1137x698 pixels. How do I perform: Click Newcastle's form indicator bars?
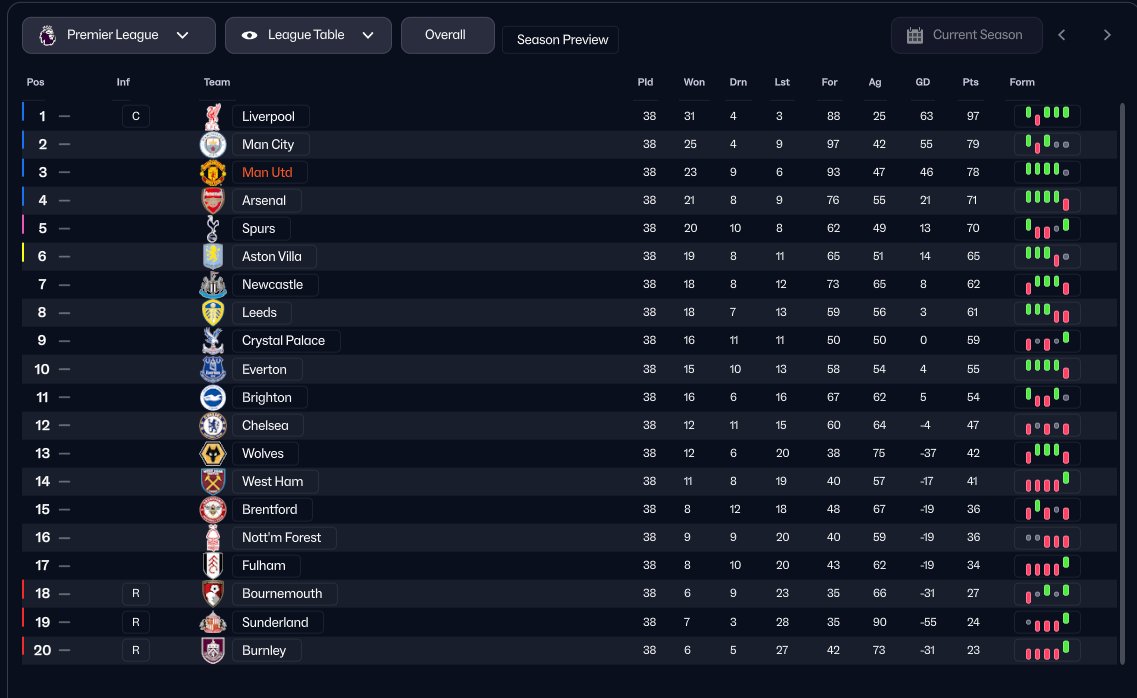(x=1047, y=285)
